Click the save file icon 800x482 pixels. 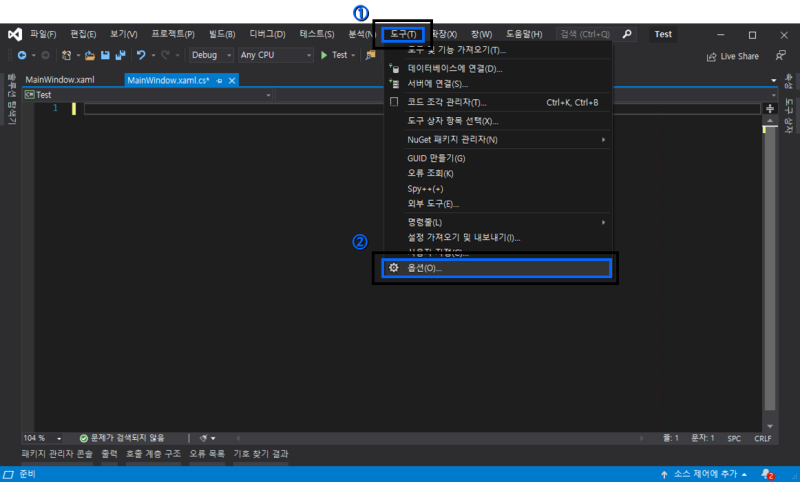click(x=105, y=55)
